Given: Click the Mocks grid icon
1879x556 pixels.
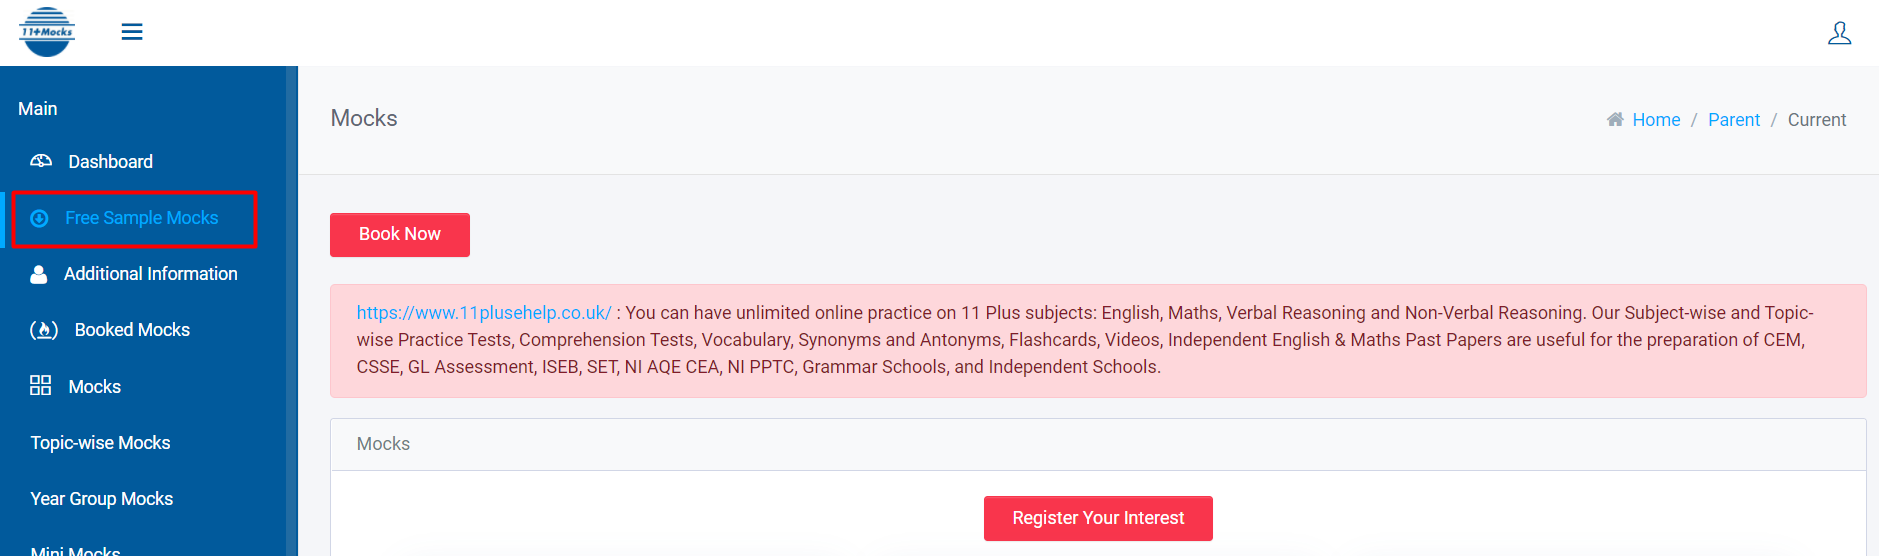Looking at the screenshot, I should click(x=41, y=386).
